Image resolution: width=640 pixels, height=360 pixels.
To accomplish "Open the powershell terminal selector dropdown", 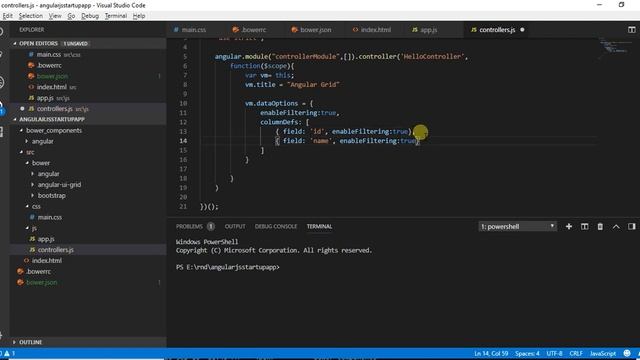I will [x=518, y=227].
